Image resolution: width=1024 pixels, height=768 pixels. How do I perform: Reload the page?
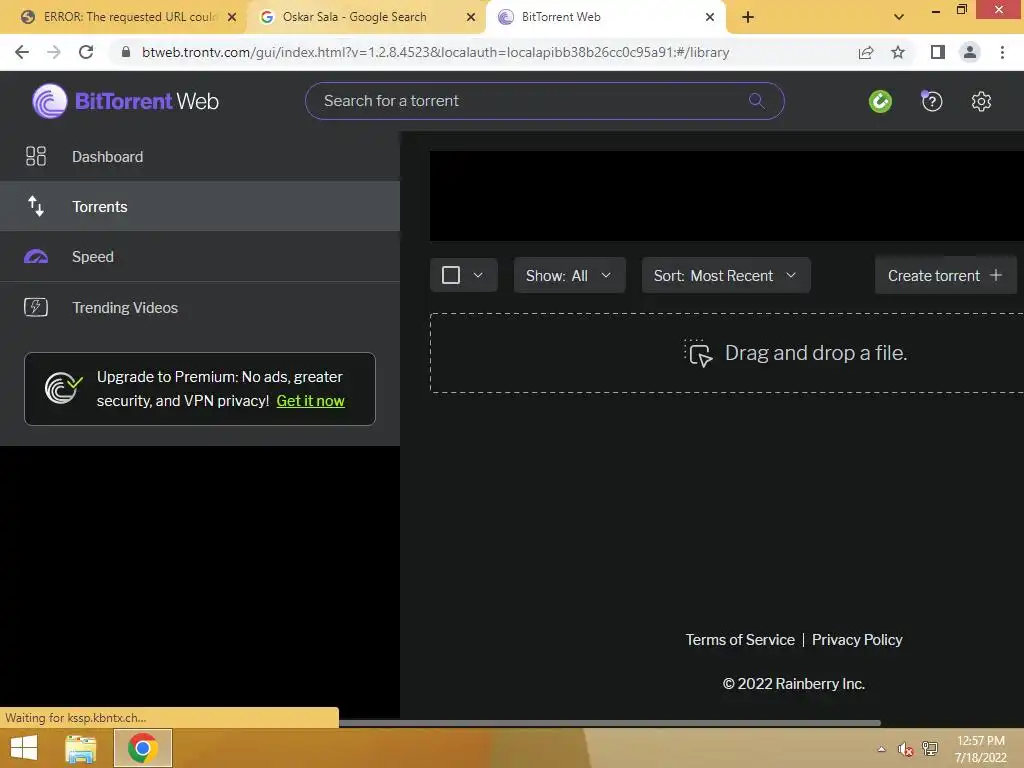tap(86, 52)
